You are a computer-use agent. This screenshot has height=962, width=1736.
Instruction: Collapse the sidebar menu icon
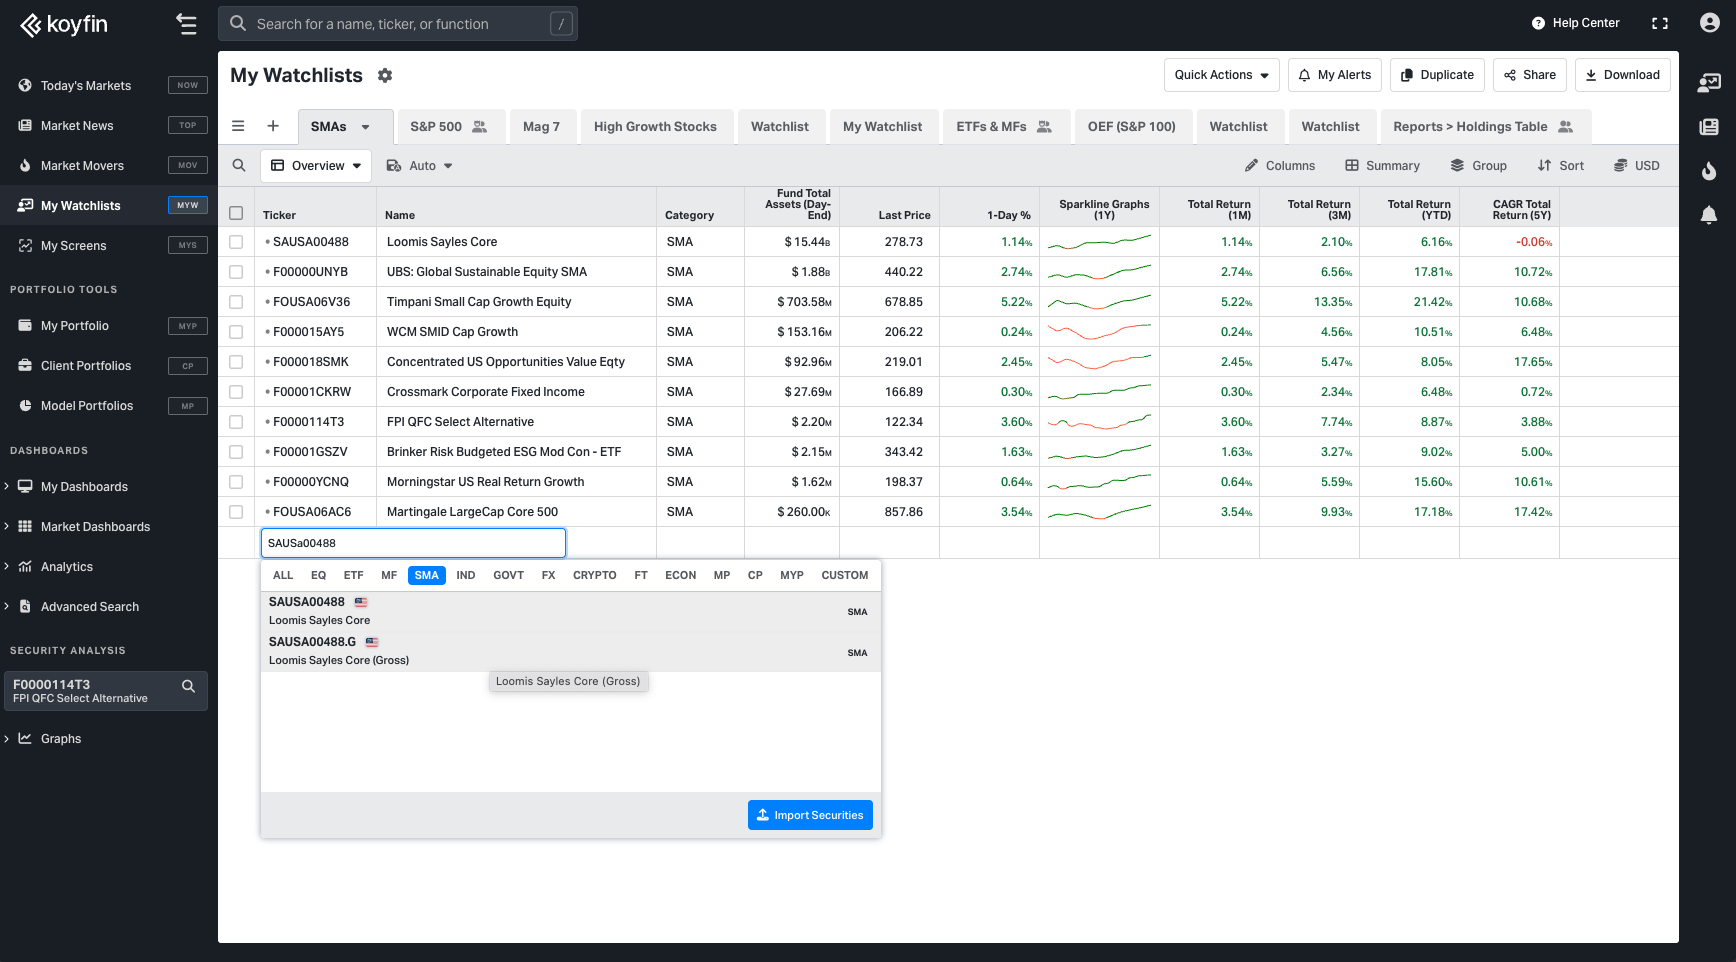tap(186, 24)
